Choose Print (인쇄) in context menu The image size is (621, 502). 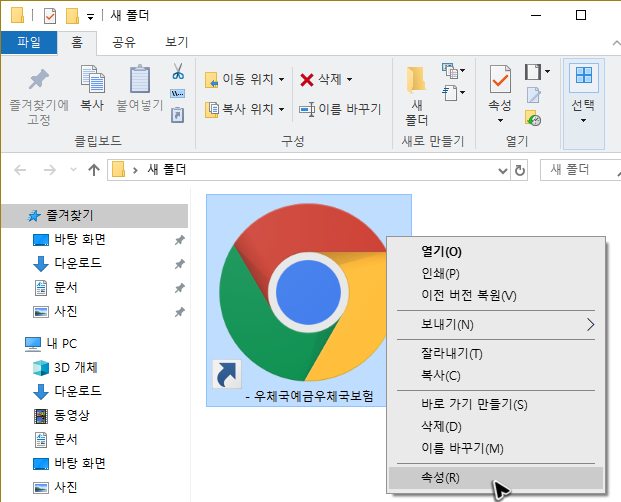[x=496, y=274]
